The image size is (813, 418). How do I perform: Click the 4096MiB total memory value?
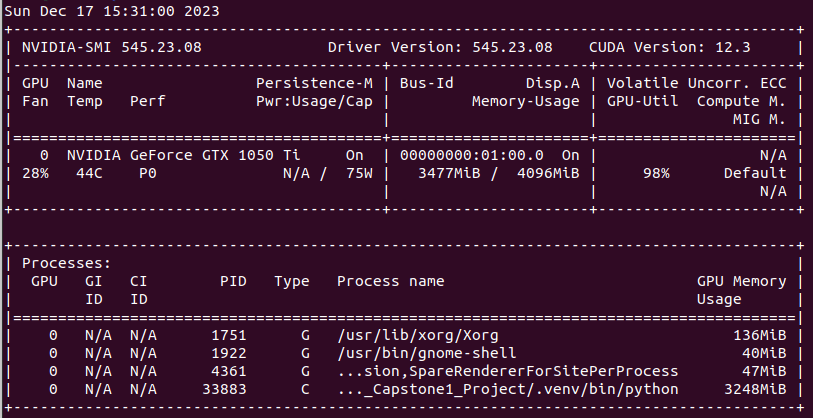click(548, 173)
